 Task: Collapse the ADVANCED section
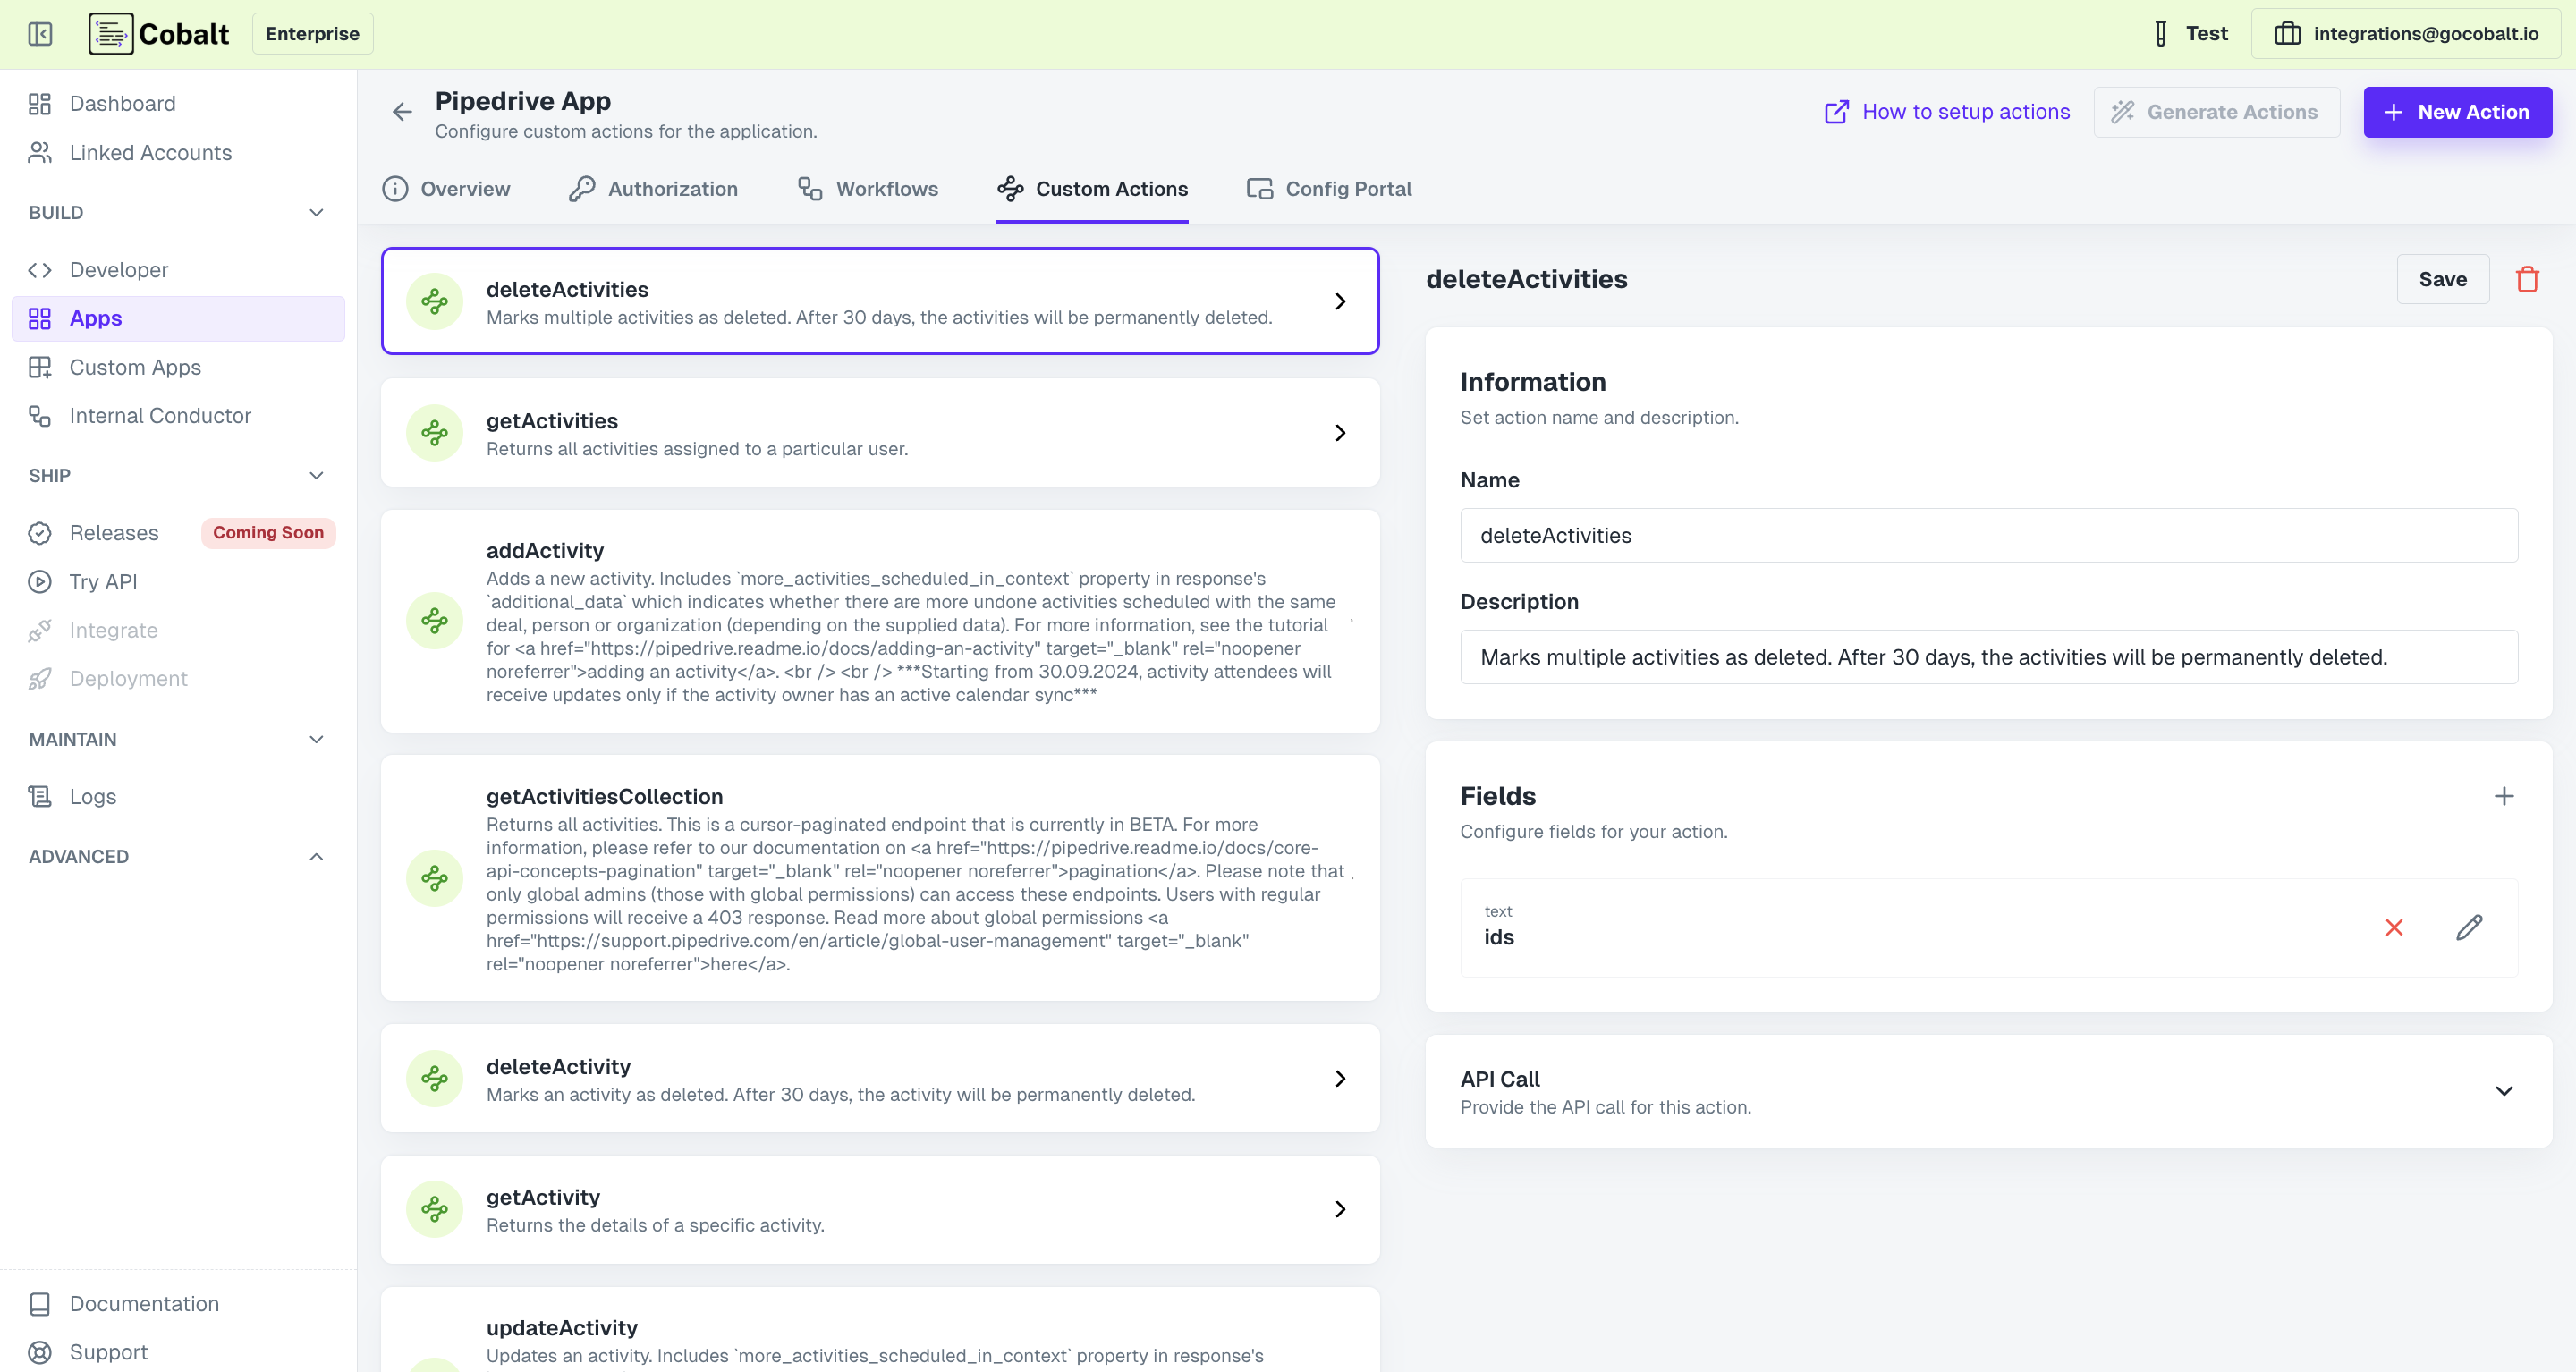tap(316, 856)
